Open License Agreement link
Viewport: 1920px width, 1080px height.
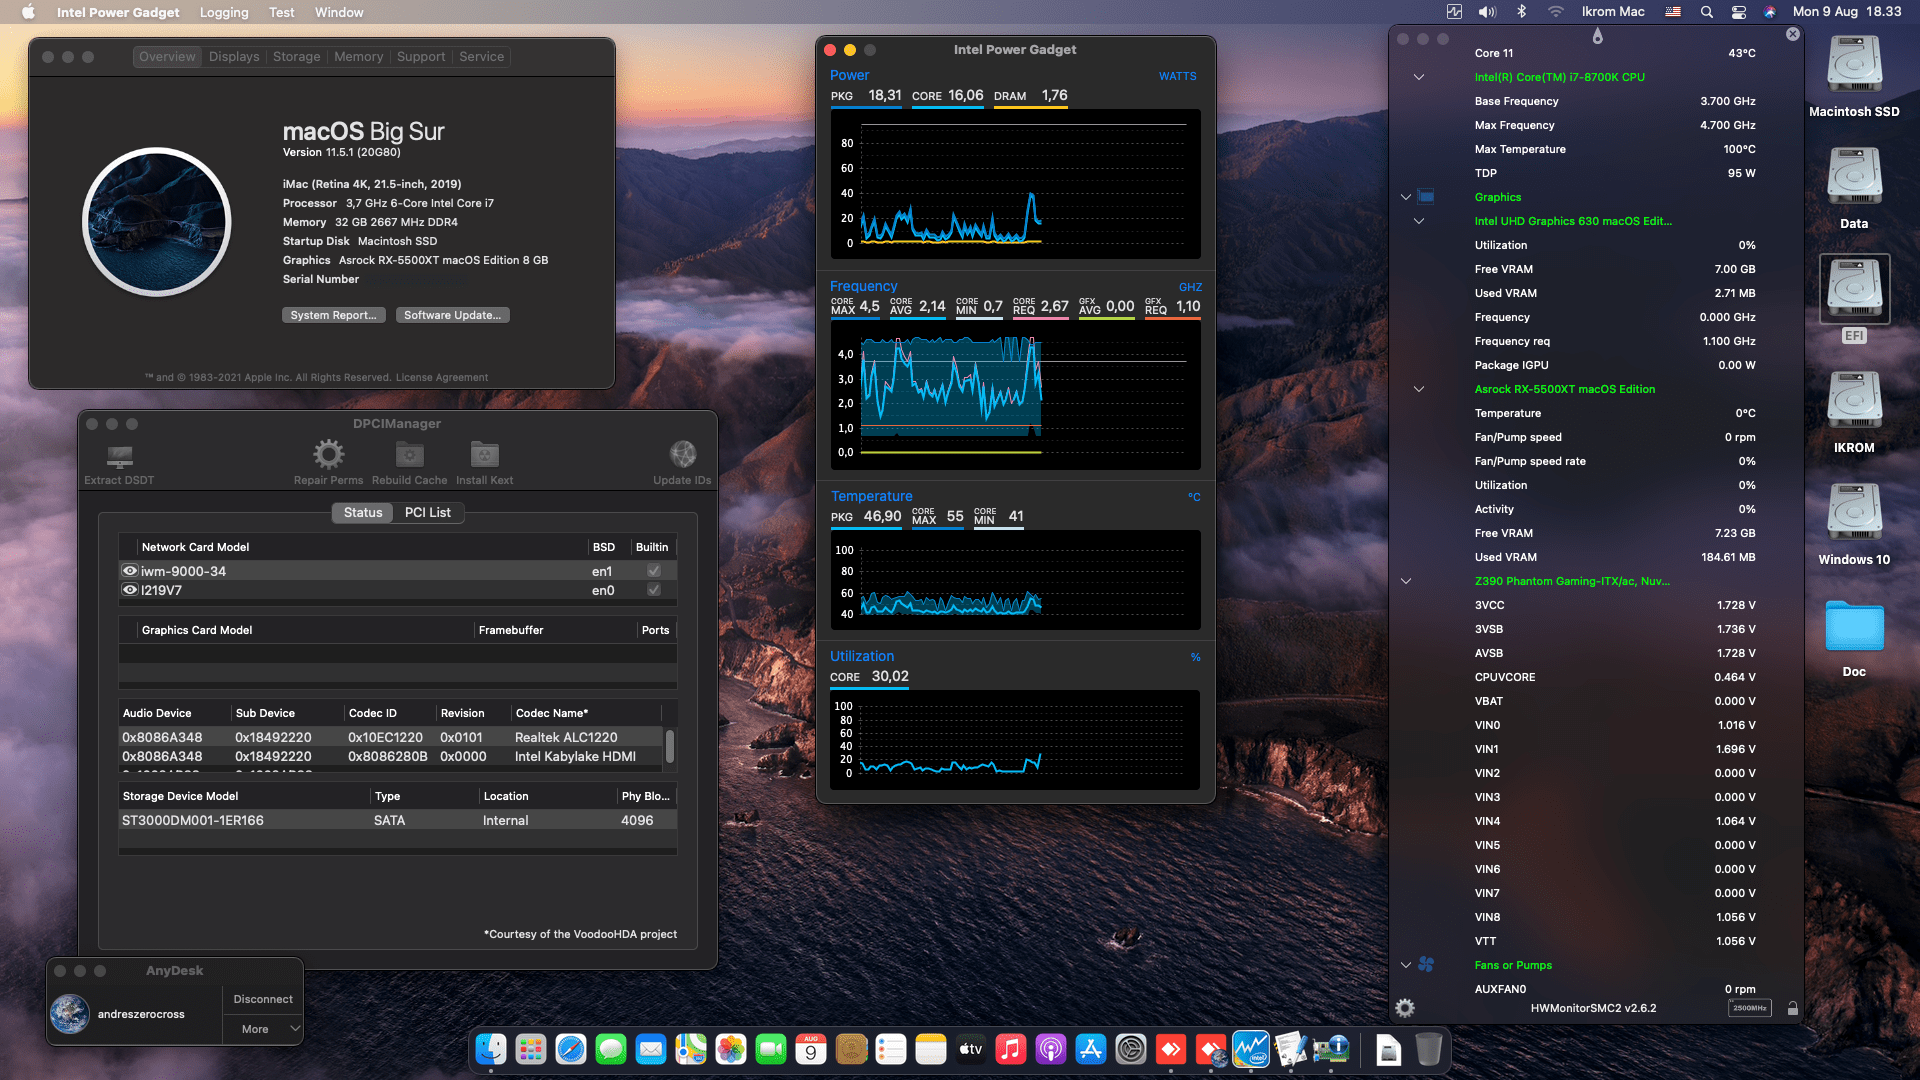[x=442, y=378]
